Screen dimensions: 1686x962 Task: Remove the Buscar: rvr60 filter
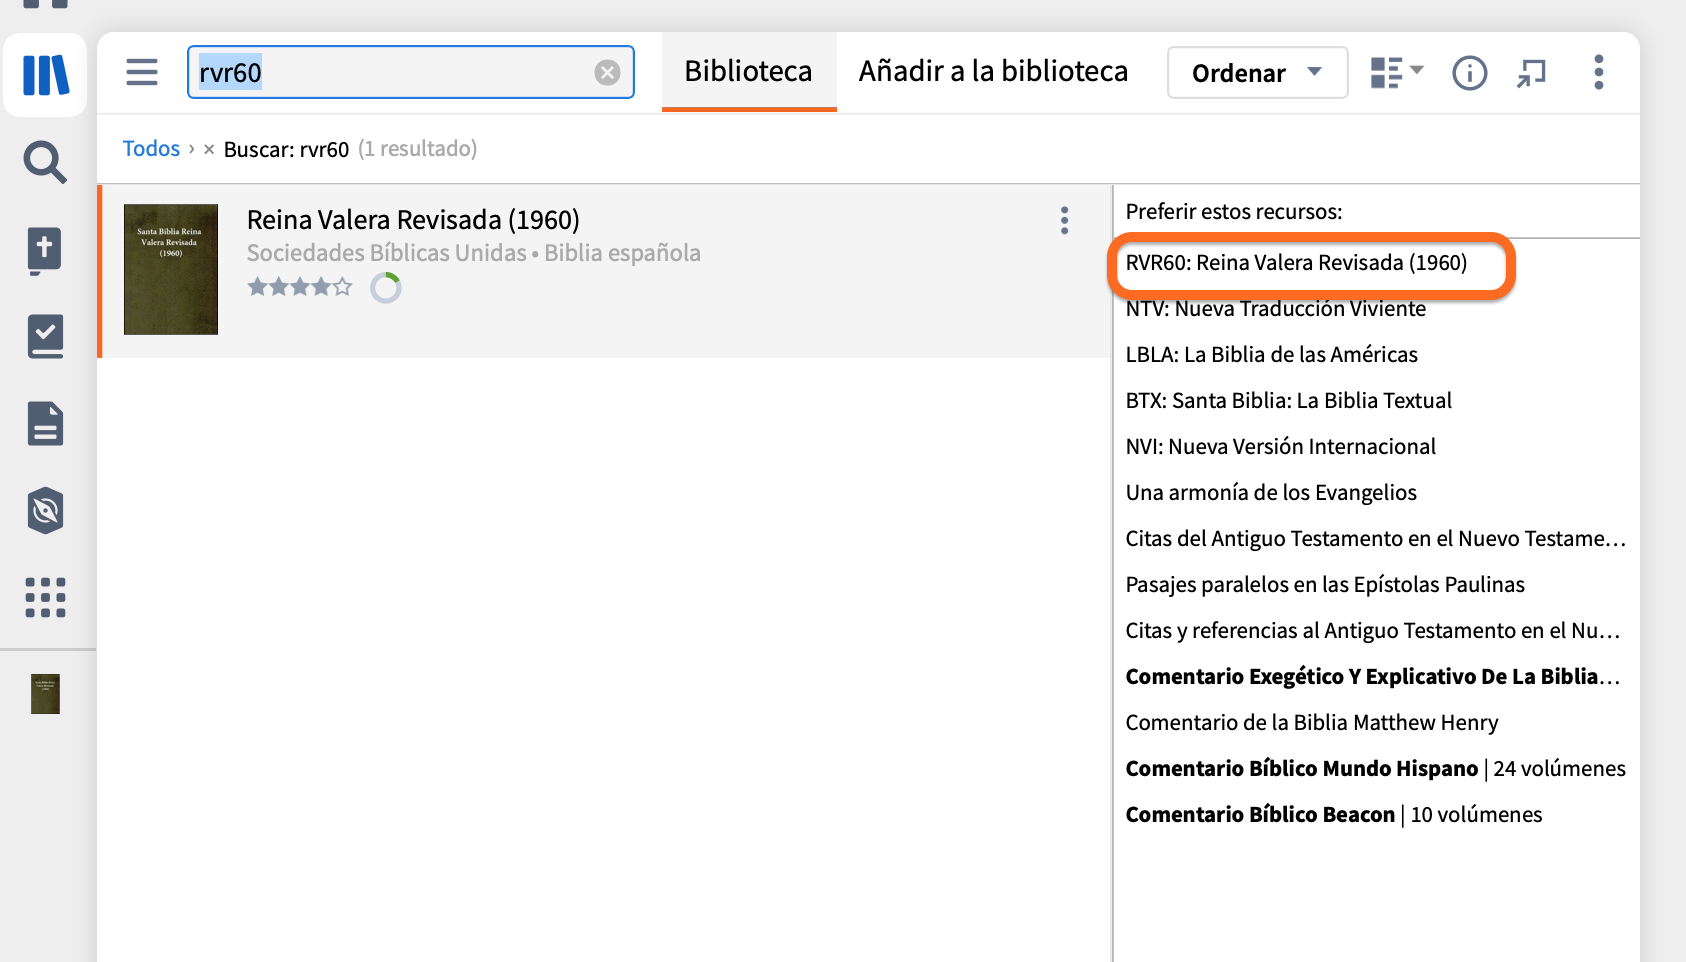point(209,149)
